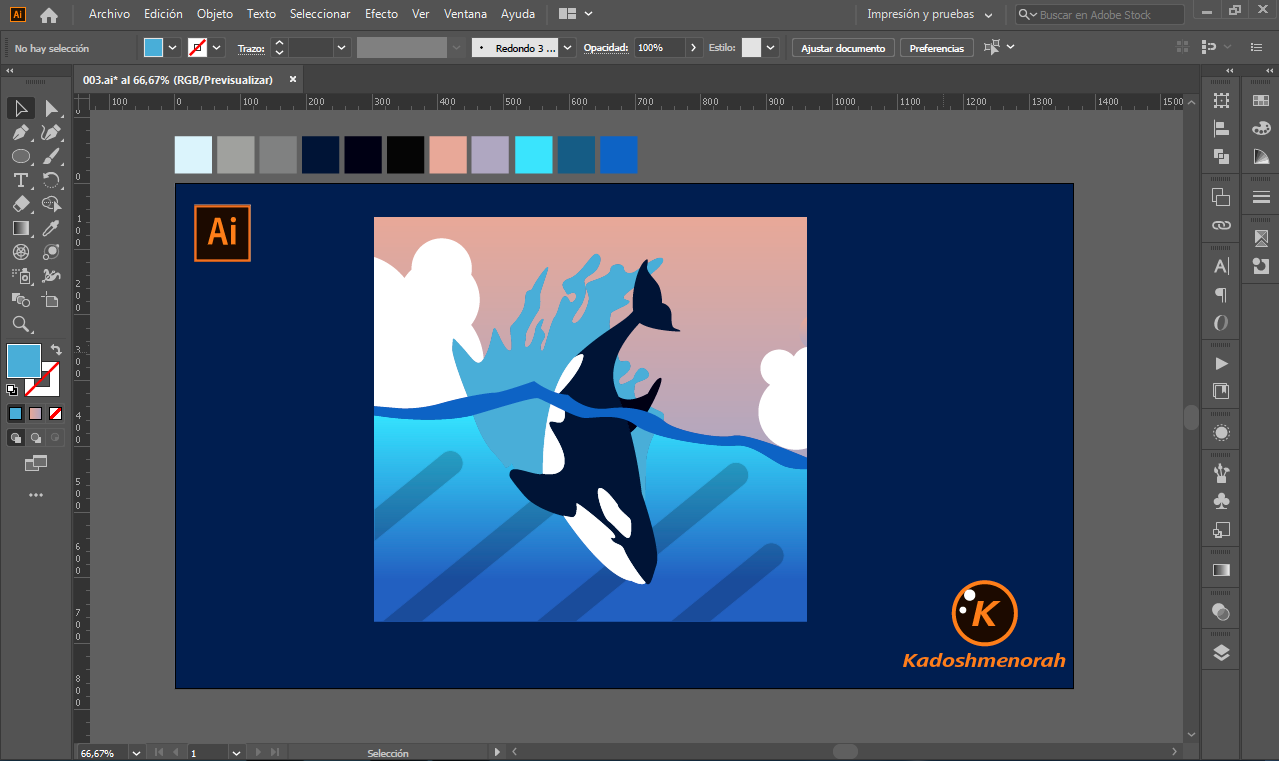
Task: Open fill color dropdown in control bar
Action: pos(173,47)
